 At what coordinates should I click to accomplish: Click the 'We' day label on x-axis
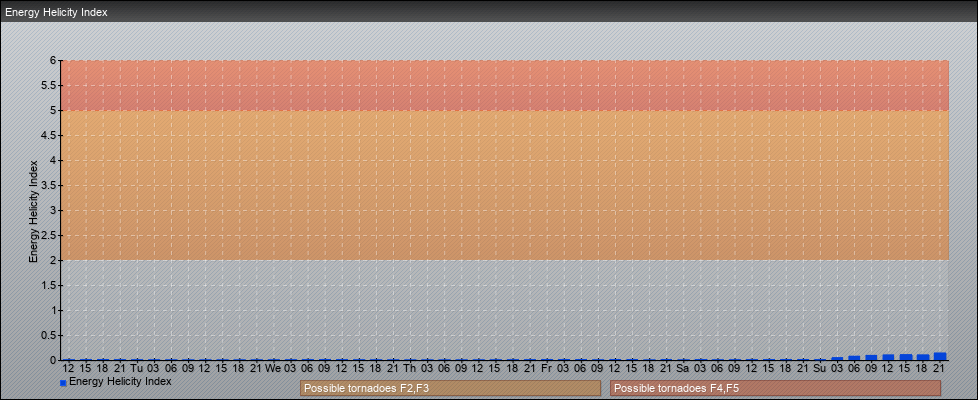[x=273, y=368]
